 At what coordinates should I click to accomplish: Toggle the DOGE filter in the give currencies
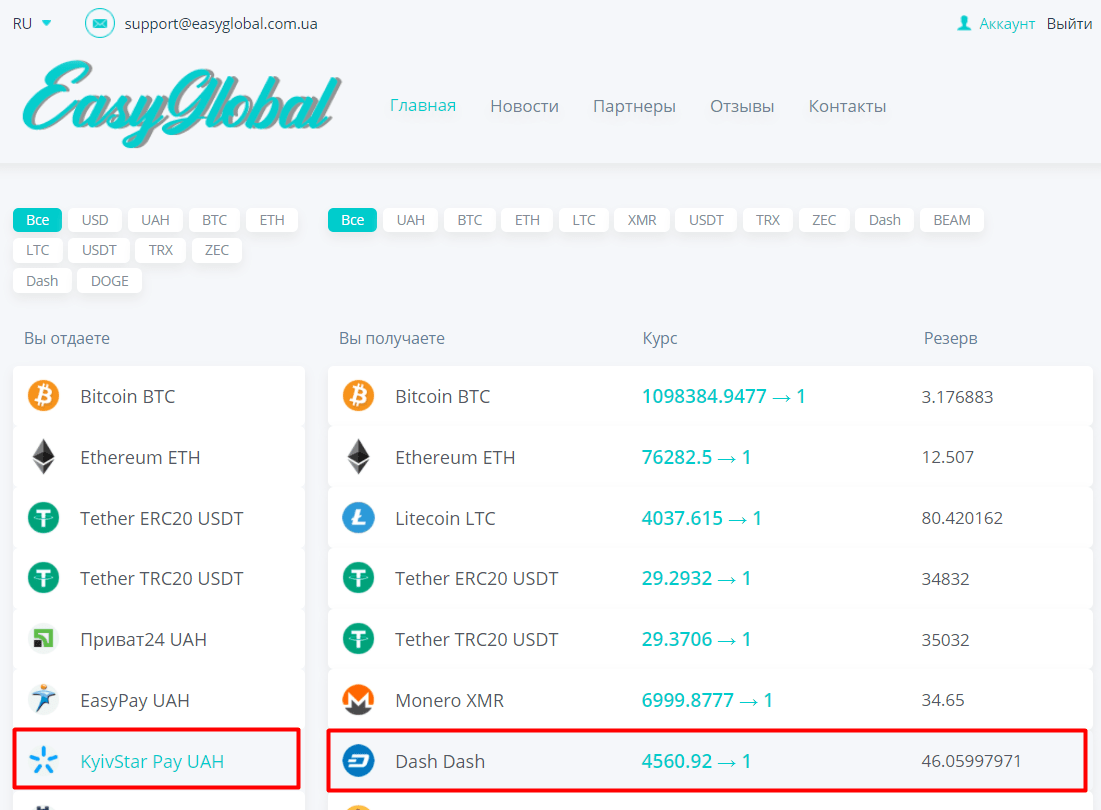(x=109, y=281)
